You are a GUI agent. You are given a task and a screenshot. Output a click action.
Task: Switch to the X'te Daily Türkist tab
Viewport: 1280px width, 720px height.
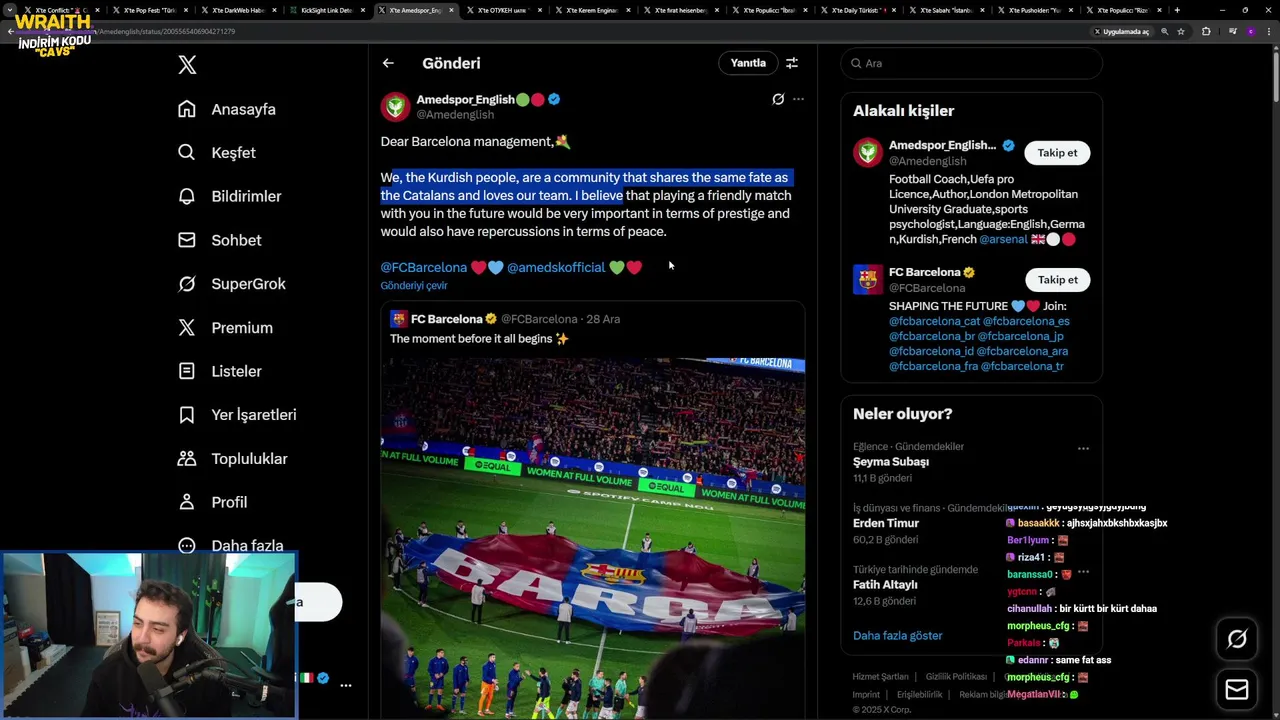point(856,10)
